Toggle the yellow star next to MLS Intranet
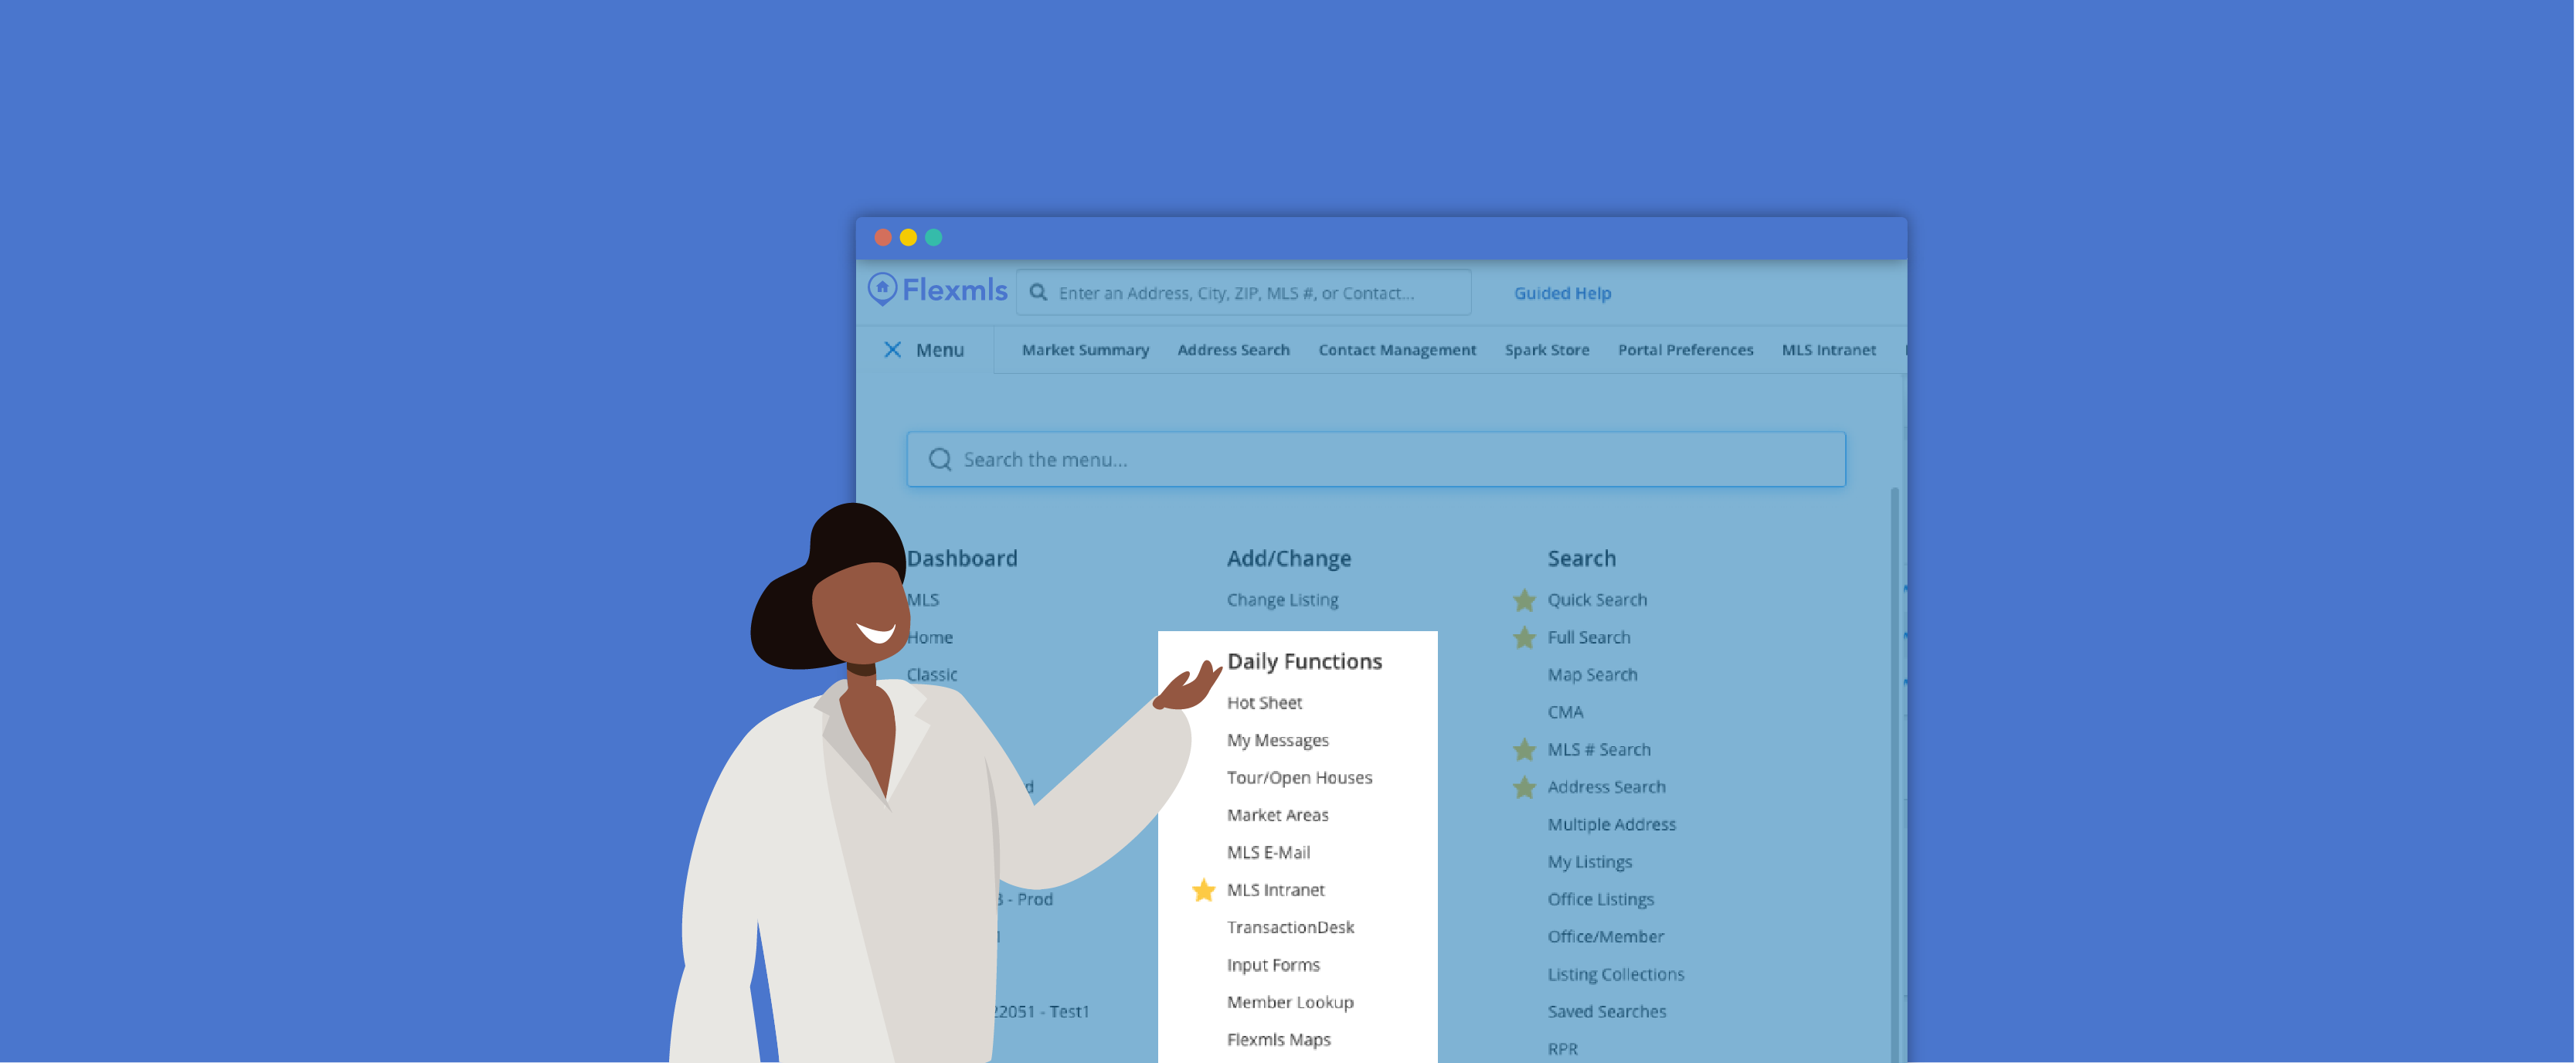 1203,889
